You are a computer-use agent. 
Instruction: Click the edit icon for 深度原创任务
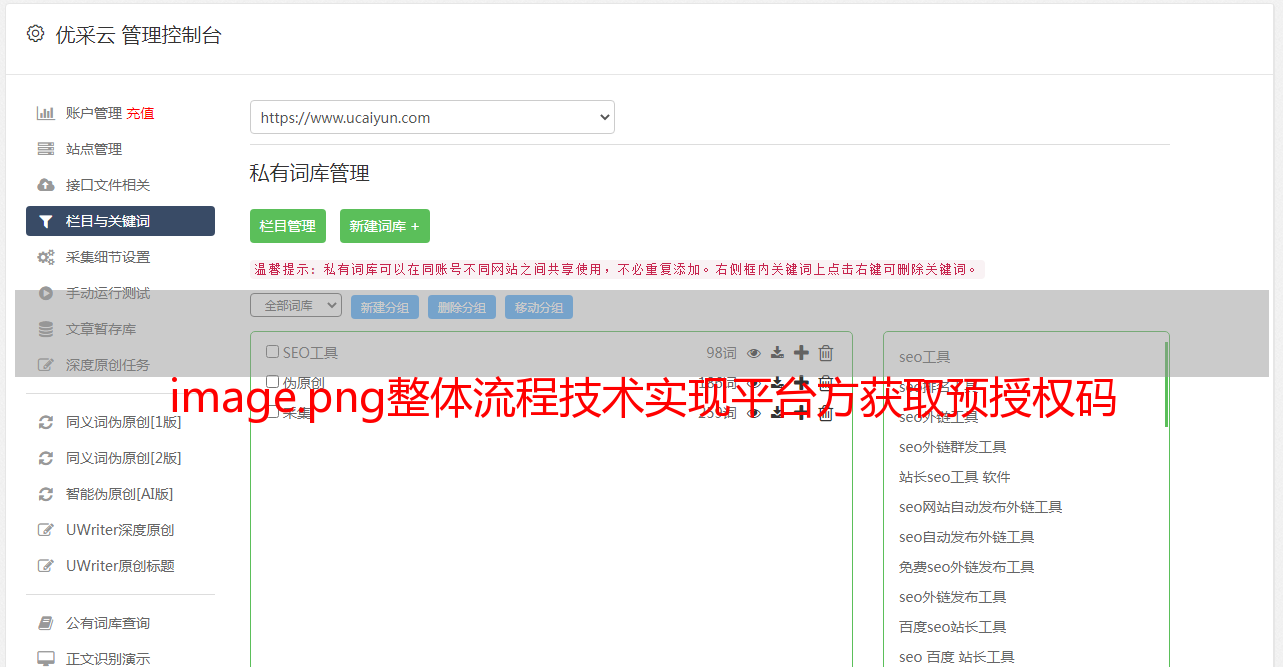[46, 365]
